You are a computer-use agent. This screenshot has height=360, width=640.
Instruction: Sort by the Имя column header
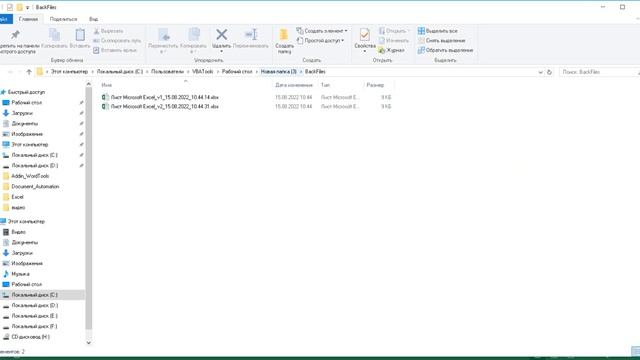point(107,85)
